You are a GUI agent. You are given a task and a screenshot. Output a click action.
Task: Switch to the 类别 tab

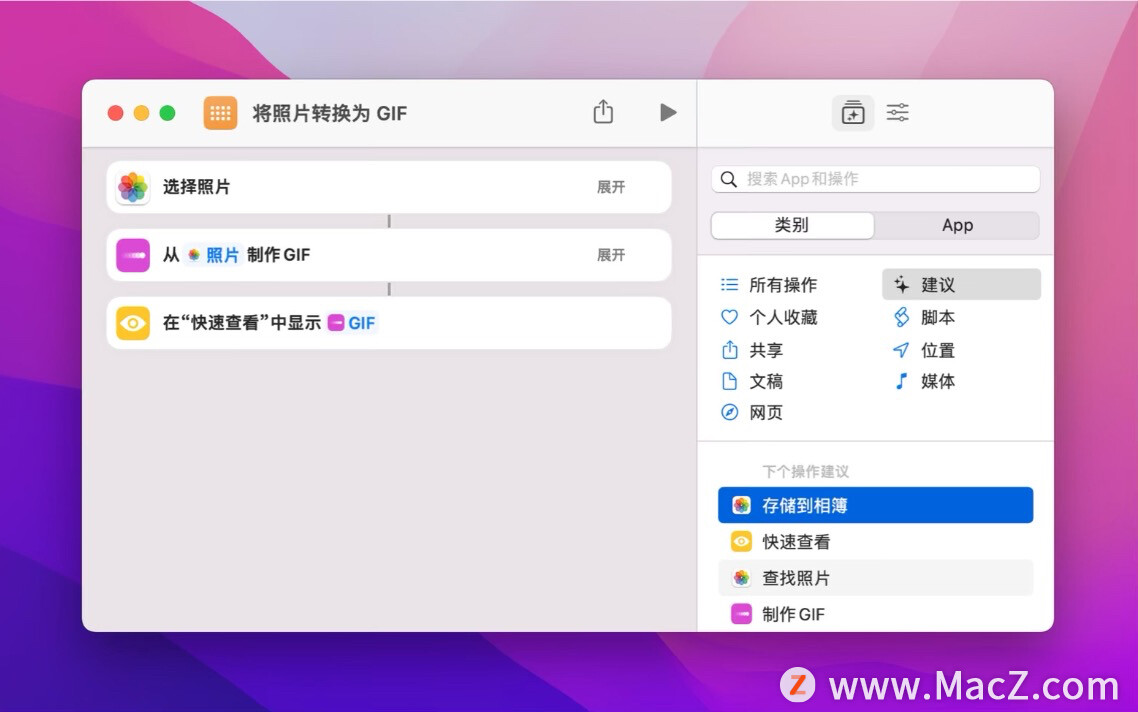[x=792, y=225]
